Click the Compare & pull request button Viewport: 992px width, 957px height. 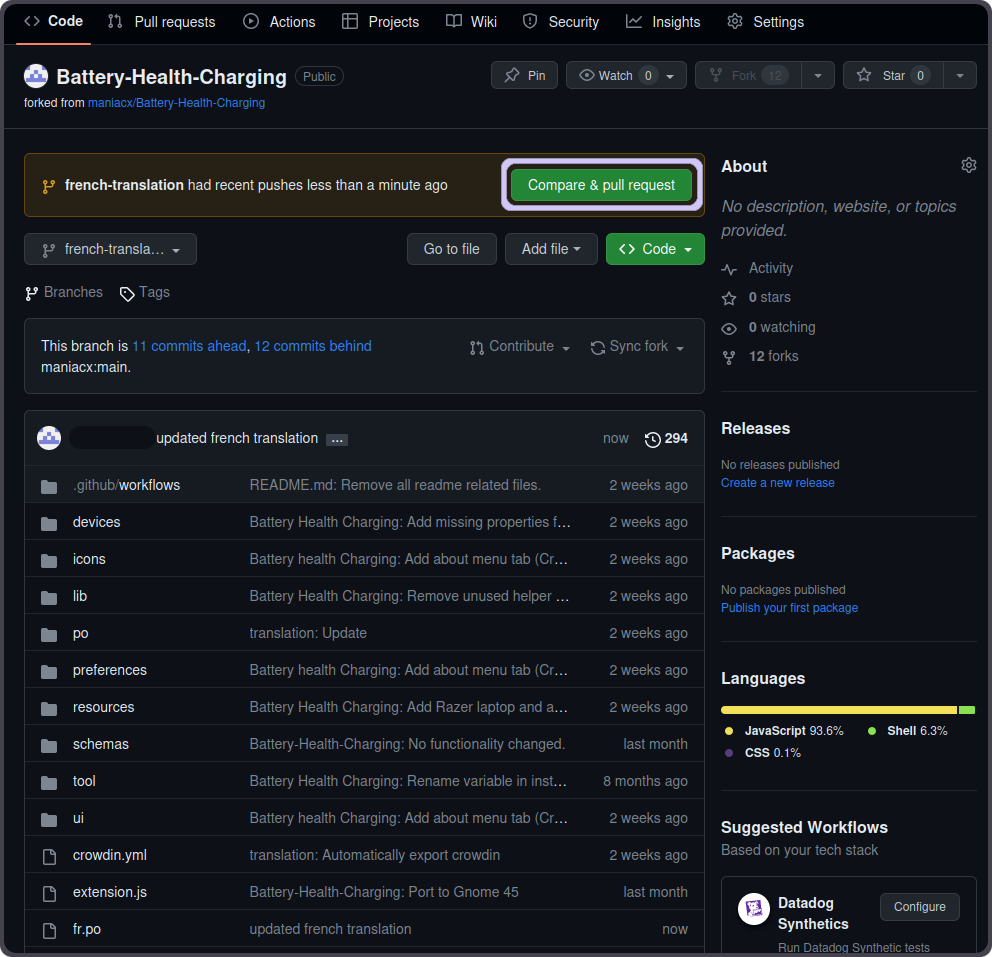[x=601, y=185]
